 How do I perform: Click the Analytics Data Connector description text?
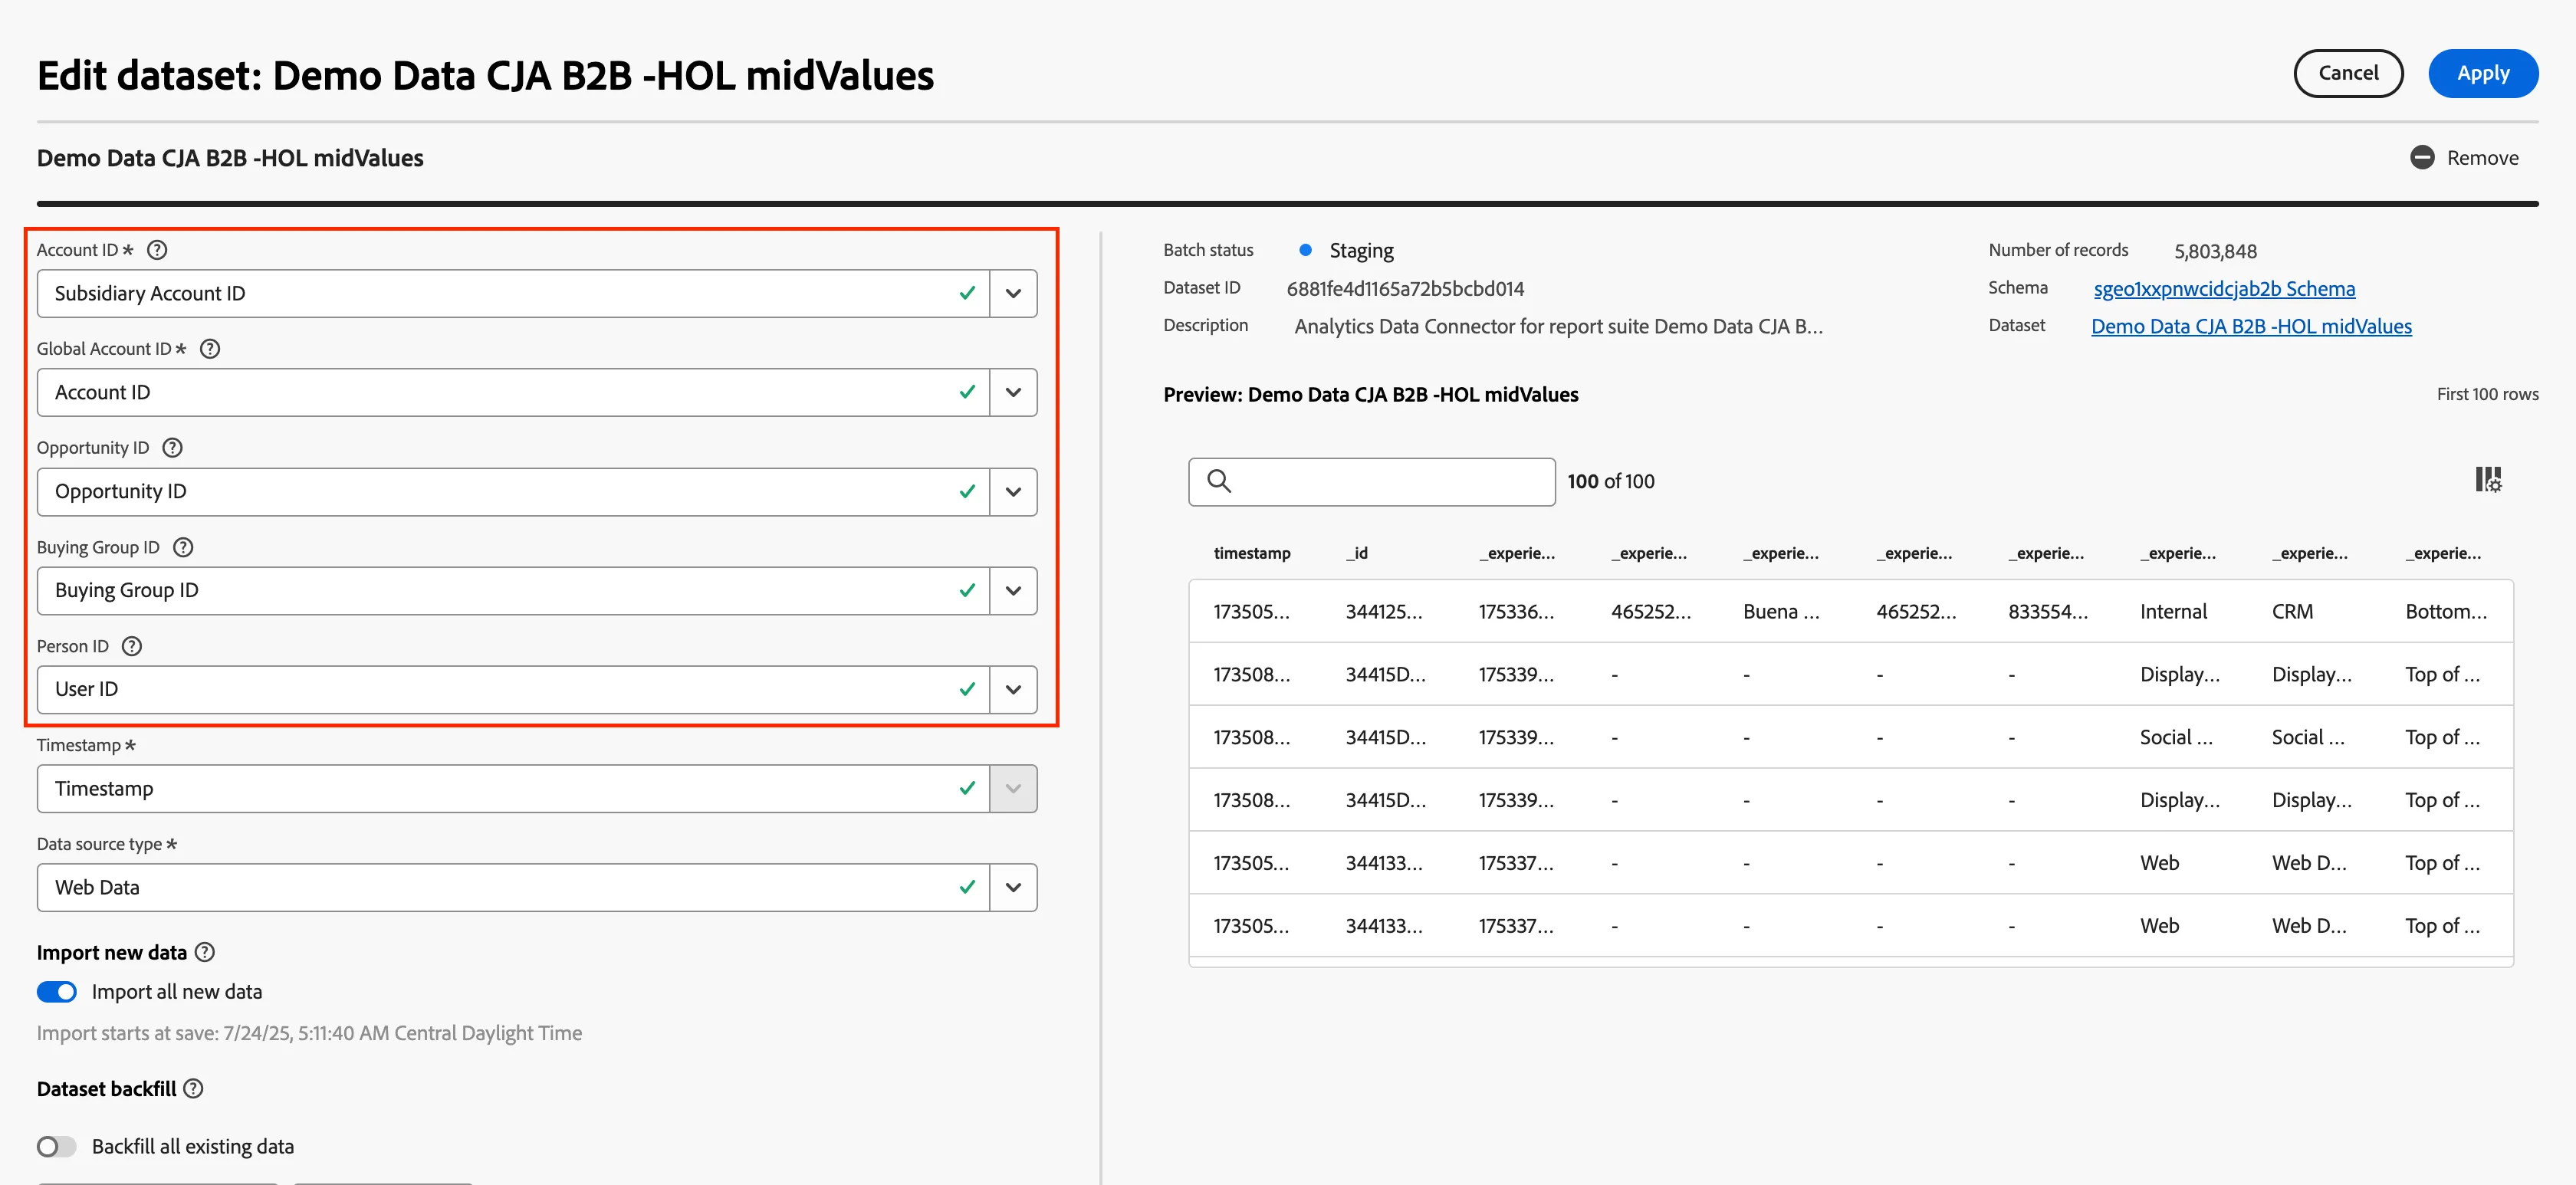click(1558, 326)
